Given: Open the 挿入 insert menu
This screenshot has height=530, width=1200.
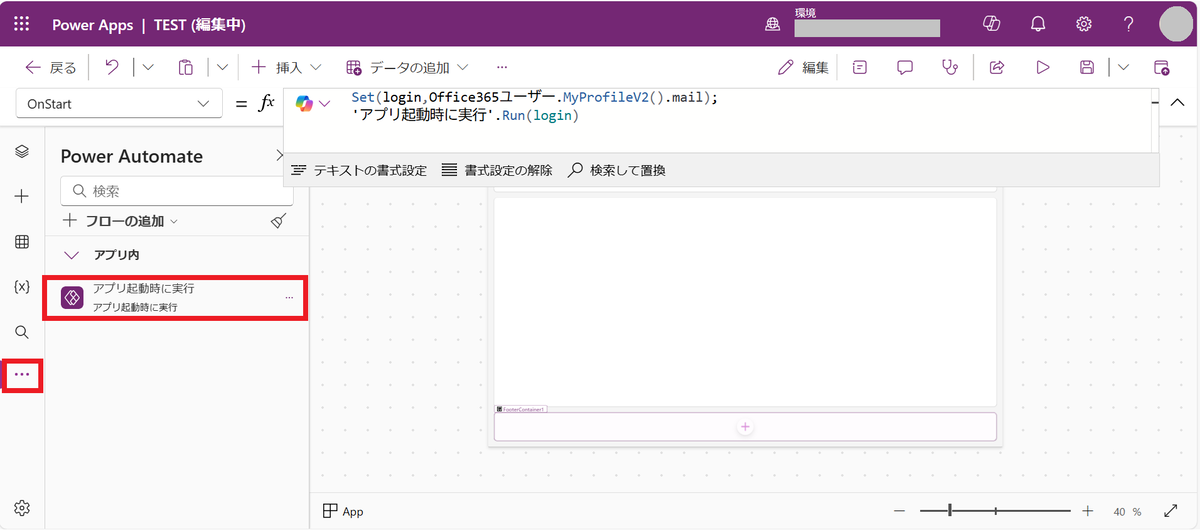Looking at the screenshot, I should (286, 67).
